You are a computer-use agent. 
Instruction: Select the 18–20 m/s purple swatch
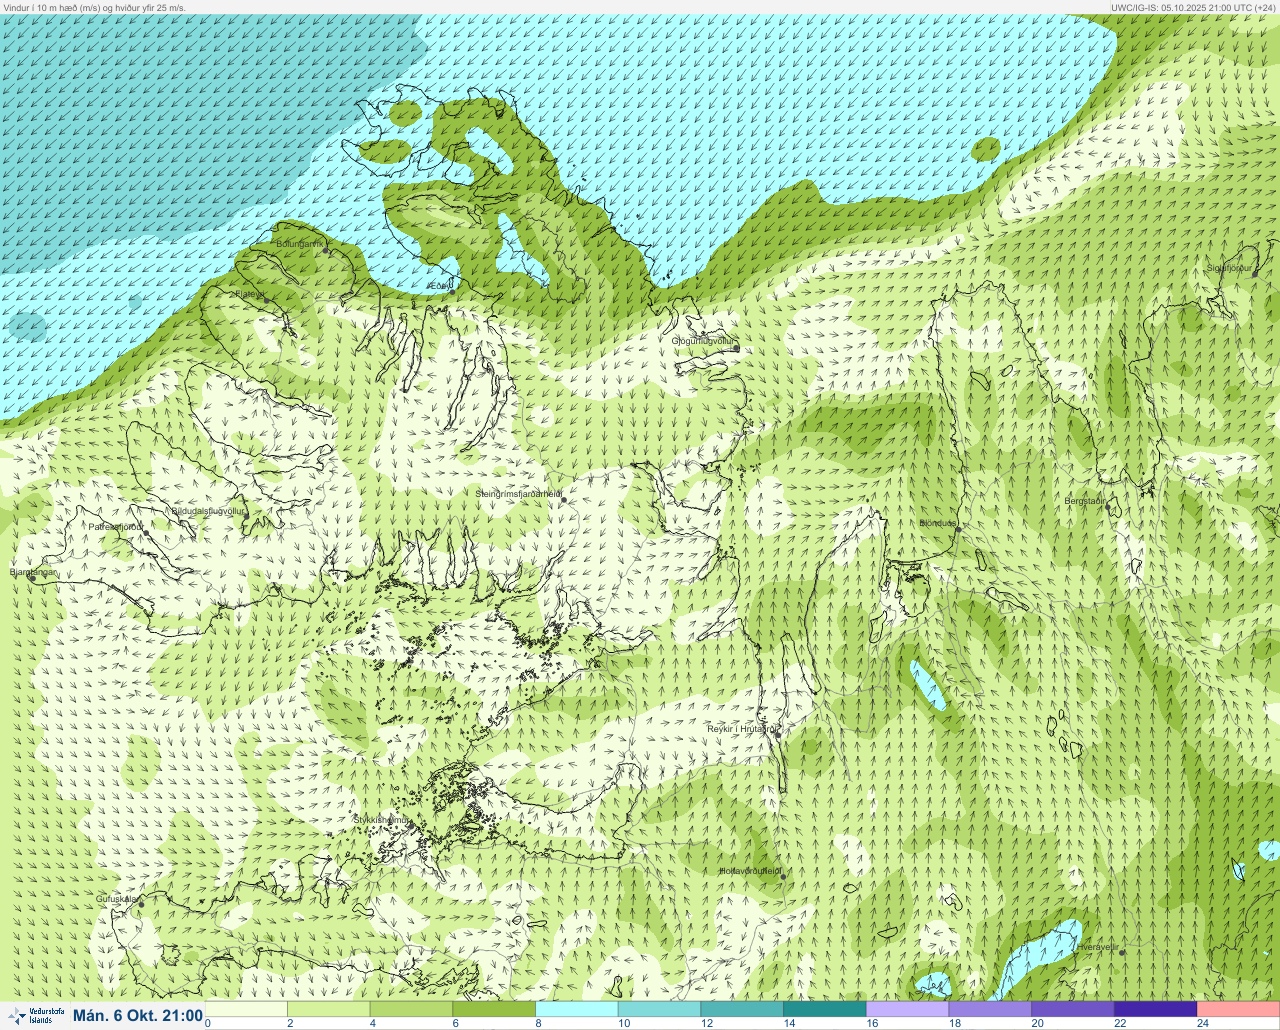coord(990,1009)
